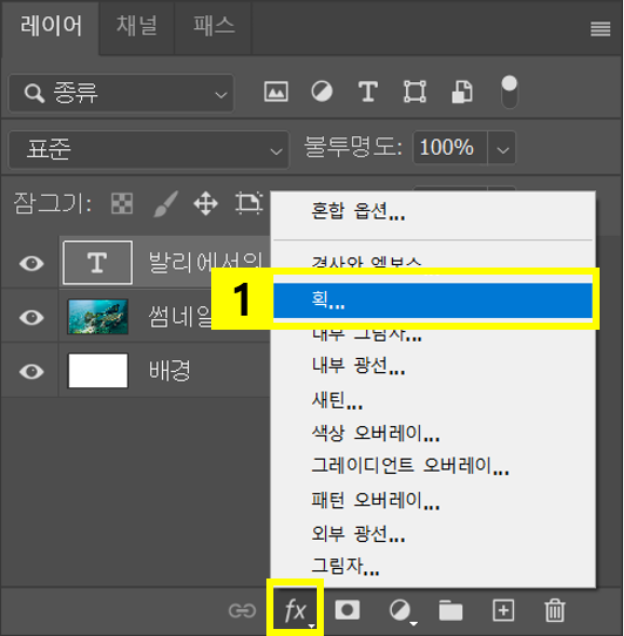
Task: Hide the 배경 layer
Action: 32,371
